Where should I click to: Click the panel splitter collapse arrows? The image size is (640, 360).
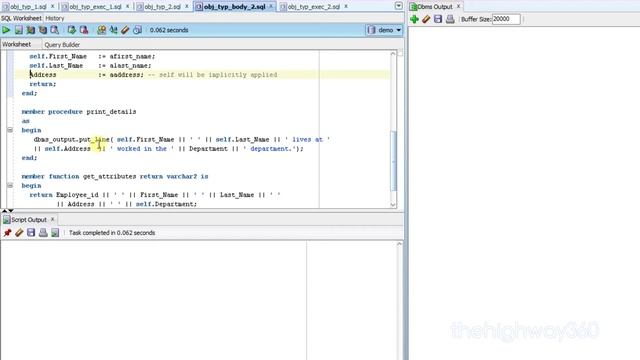tap(8, 211)
